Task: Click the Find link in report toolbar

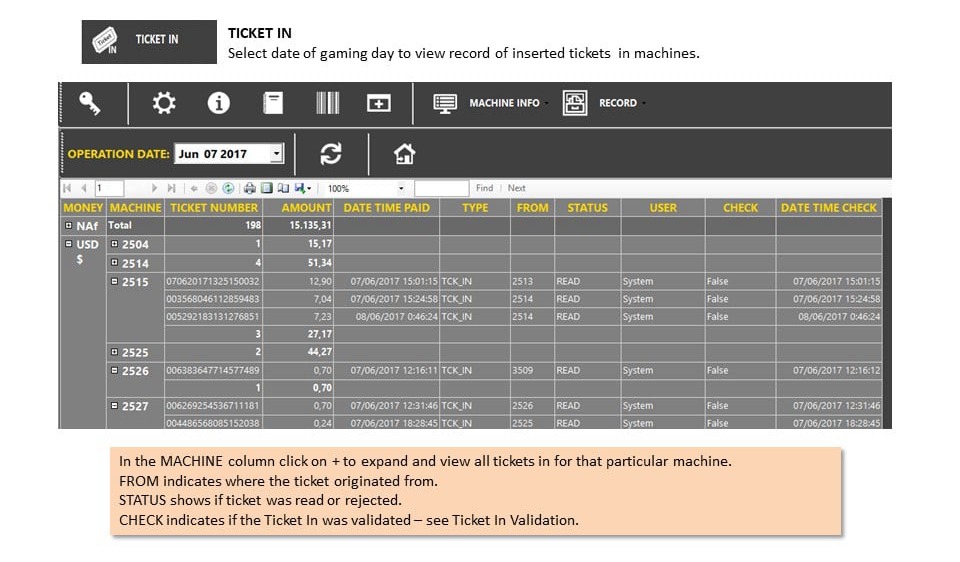Action: coord(484,188)
